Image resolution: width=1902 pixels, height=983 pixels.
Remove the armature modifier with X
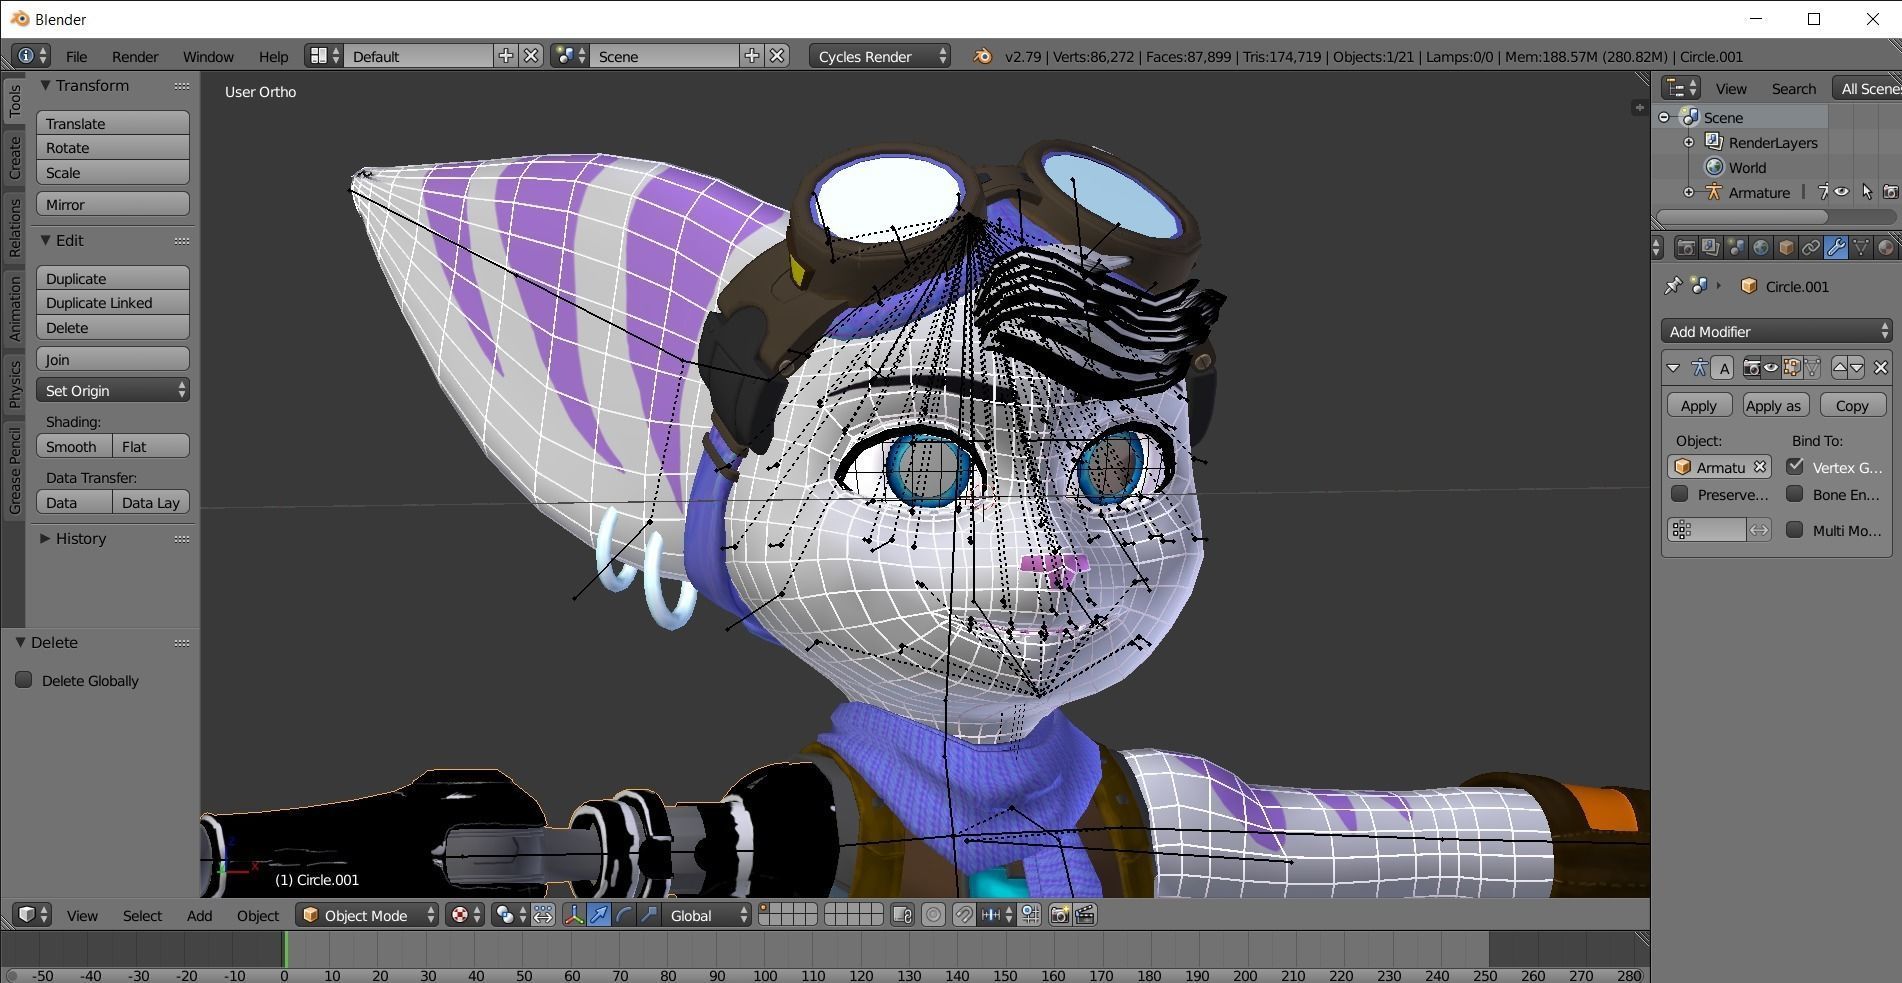(x=1881, y=368)
